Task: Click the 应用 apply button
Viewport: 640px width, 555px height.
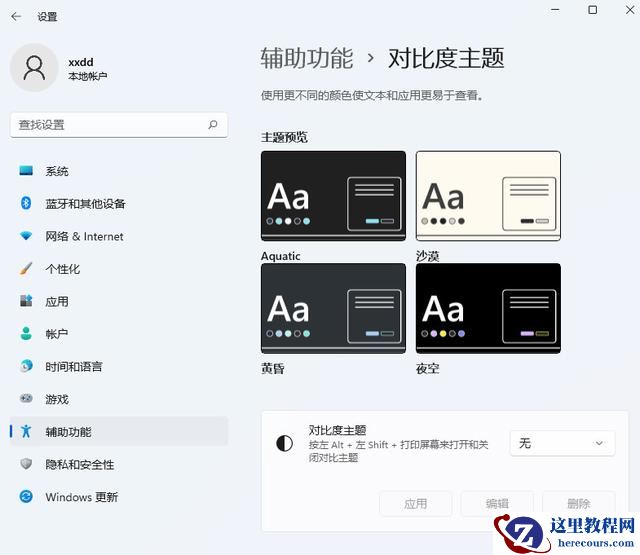Action: pos(416,504)
